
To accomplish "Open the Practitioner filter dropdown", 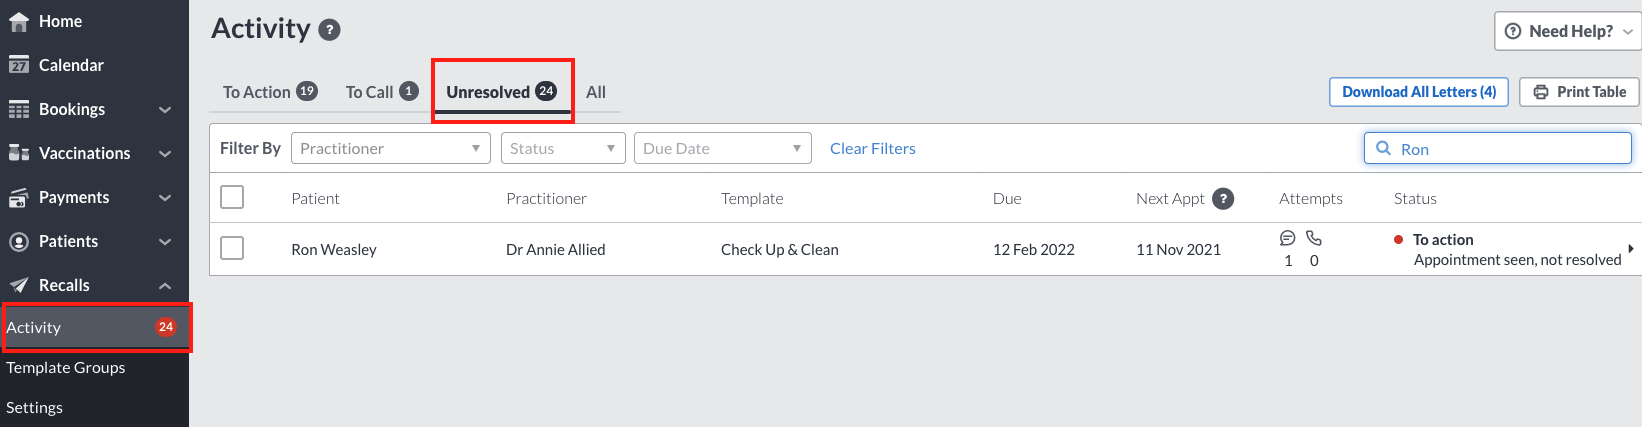I will click(x=391, y=148).
